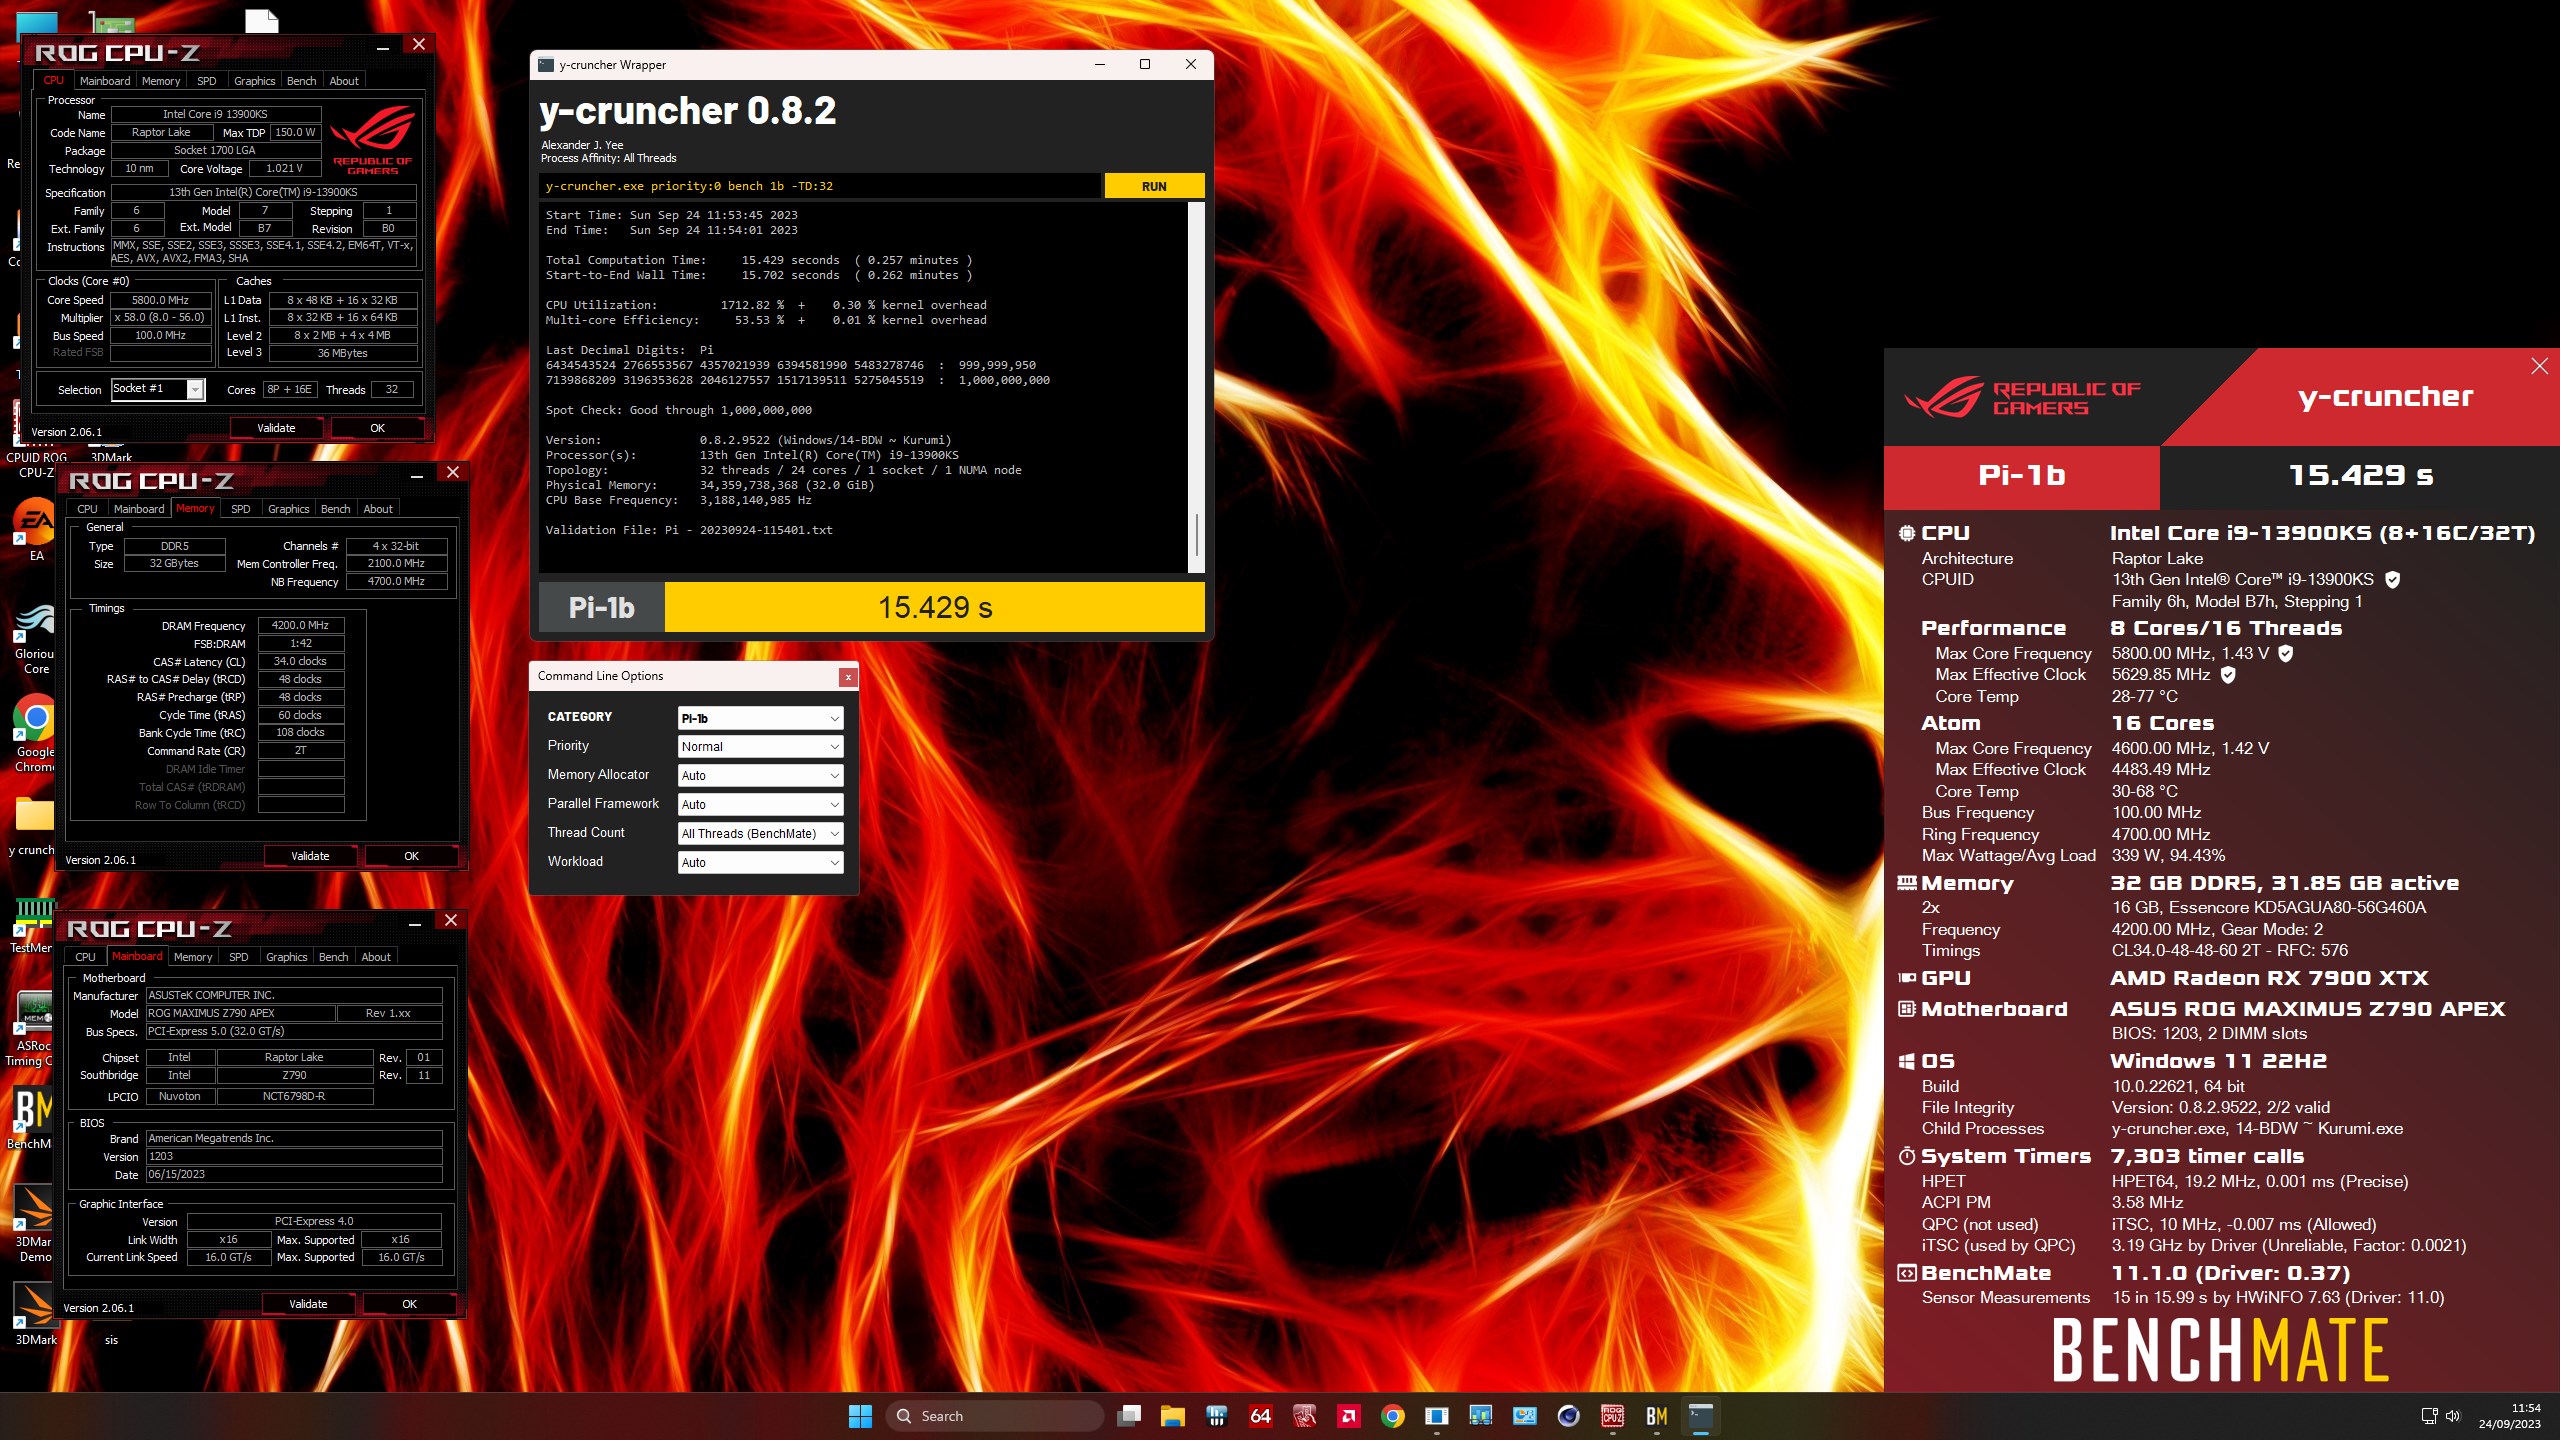
Task: Click the yellow 15.429 s result bar
Action: 934,607
